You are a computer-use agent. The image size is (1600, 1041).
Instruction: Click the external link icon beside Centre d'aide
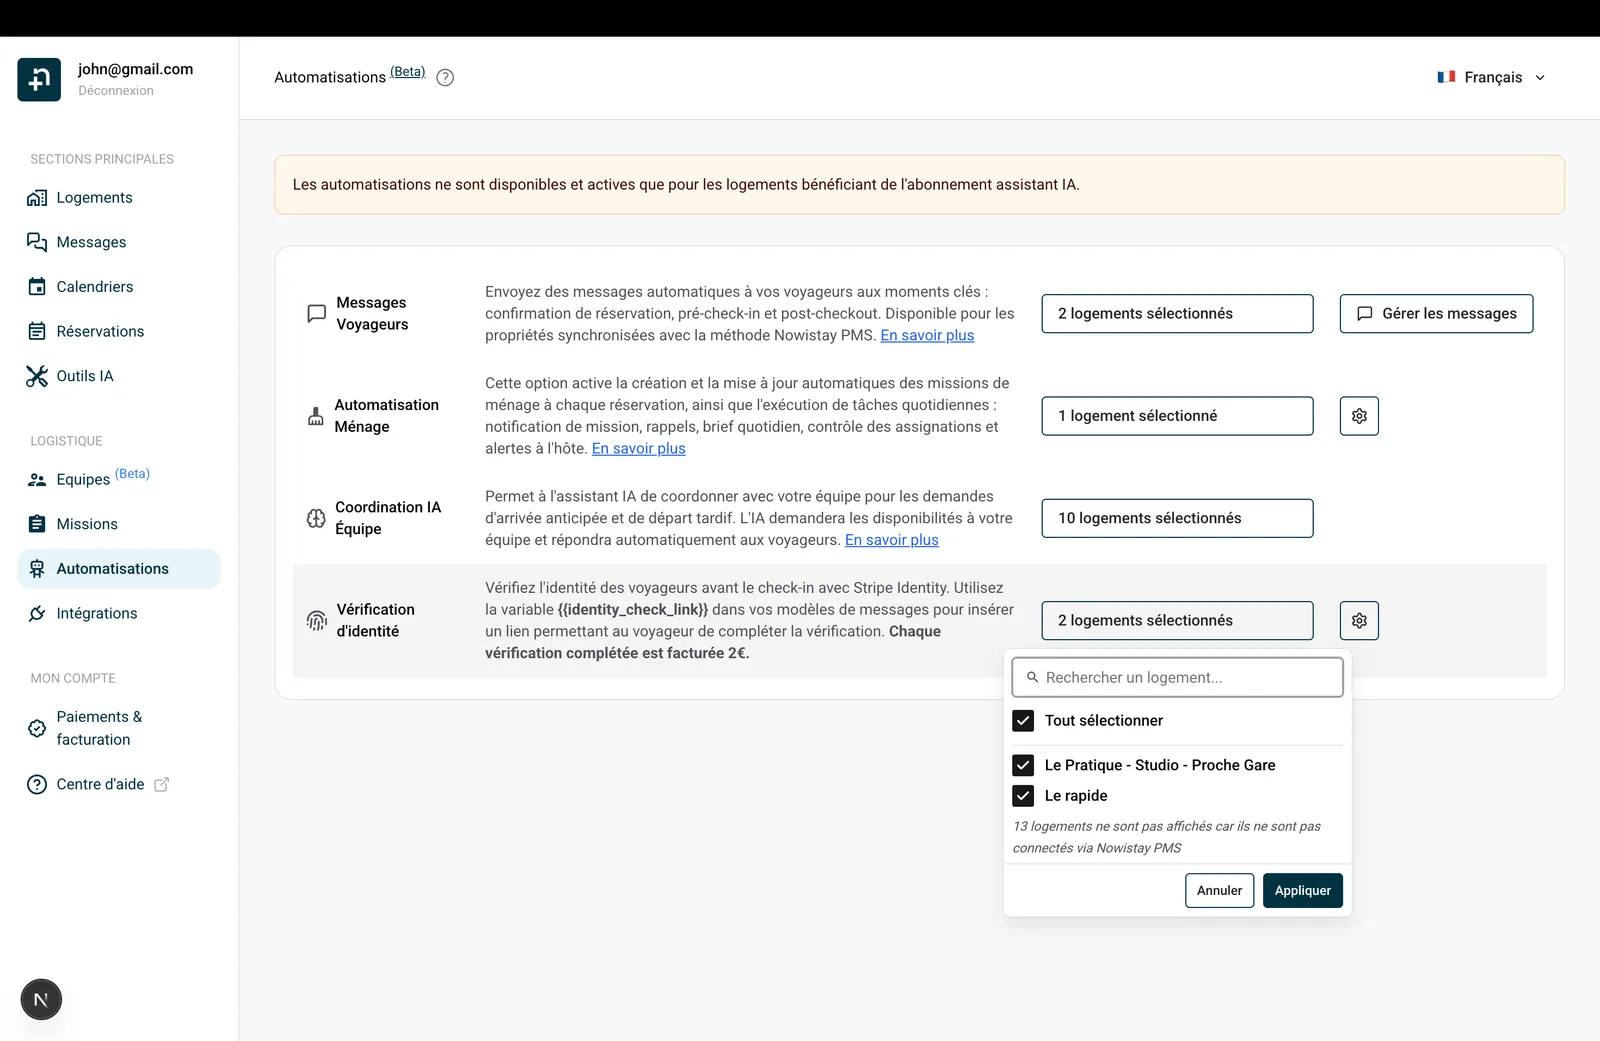coord(162,785)
